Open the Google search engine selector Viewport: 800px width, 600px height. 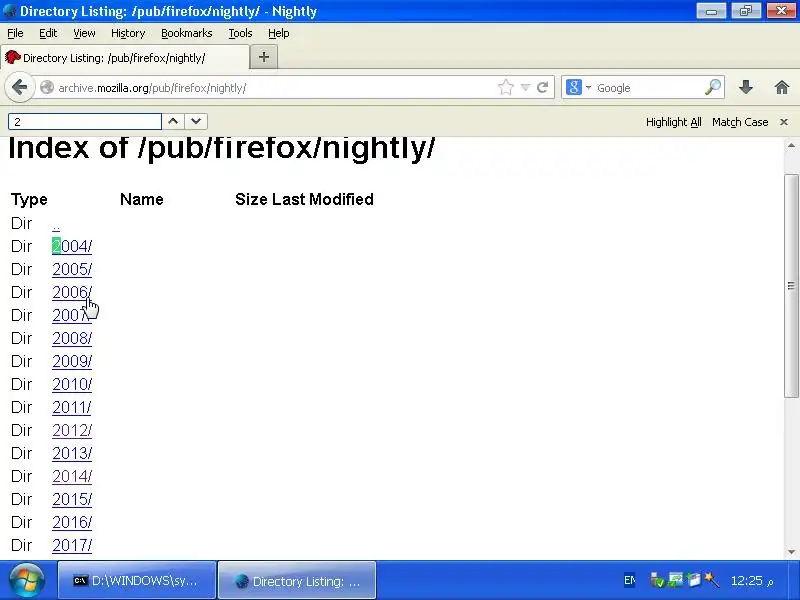[578, 87]
